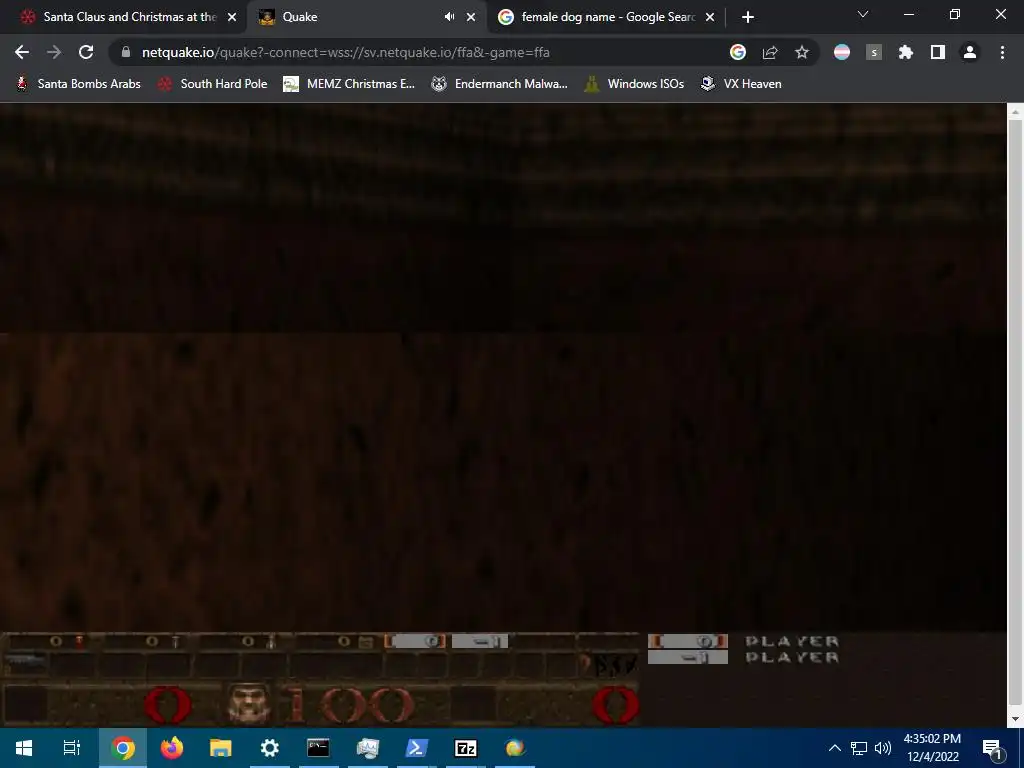Open network status in system tray
This screenshot has height=768, width=1024.
pos(859,748)
